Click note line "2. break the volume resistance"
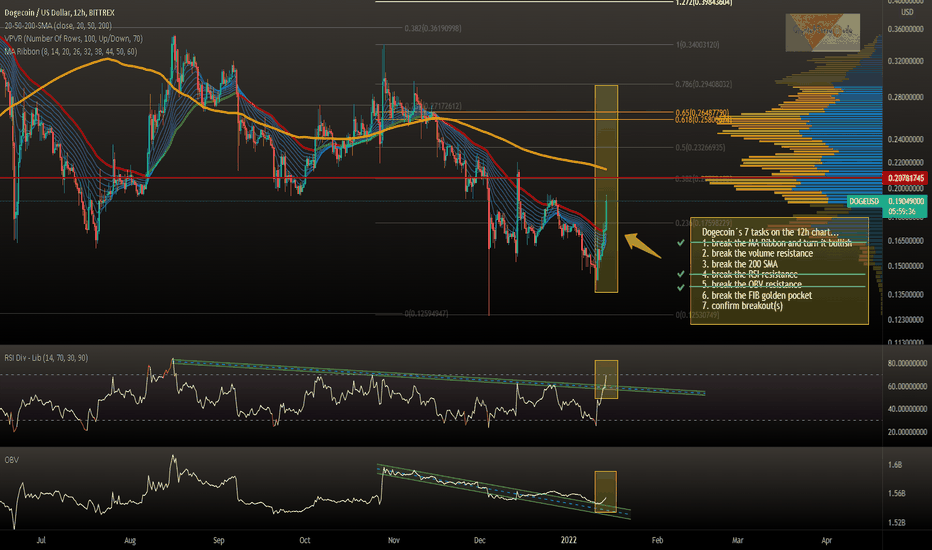 [757, 253]
